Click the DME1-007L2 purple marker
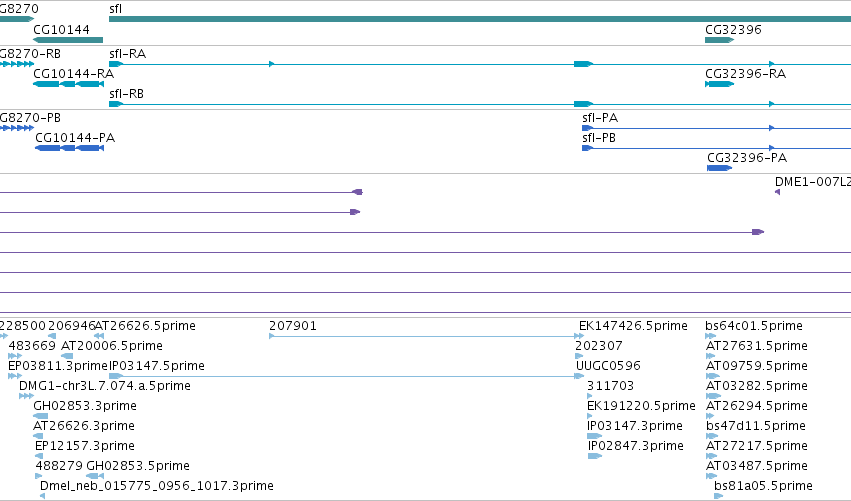851x501 pixels. click(x=778, y=192)
